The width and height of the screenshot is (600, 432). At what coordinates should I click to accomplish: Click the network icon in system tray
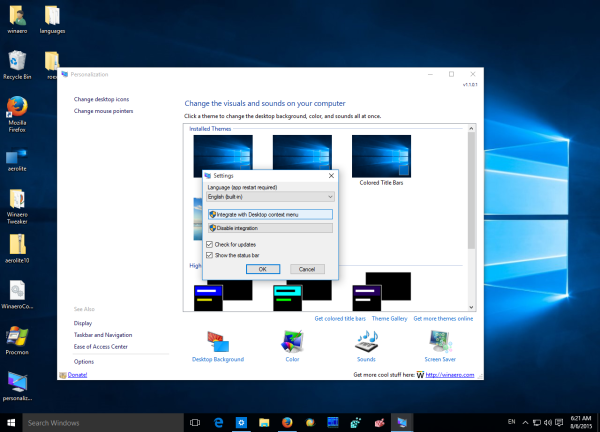tap(537, 423)
